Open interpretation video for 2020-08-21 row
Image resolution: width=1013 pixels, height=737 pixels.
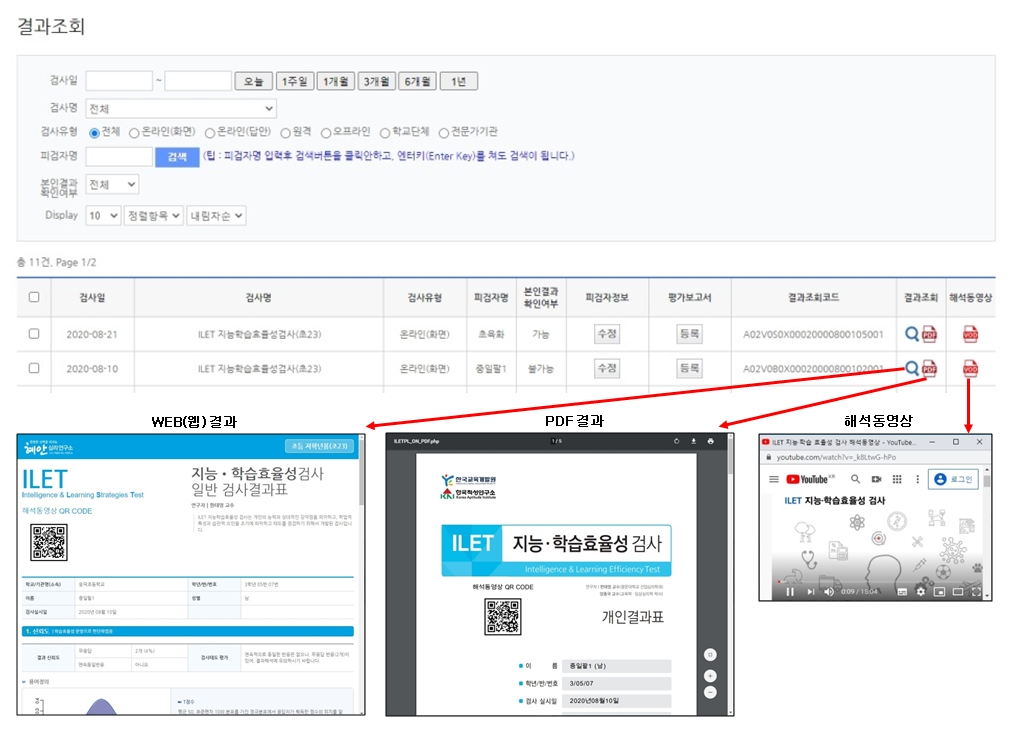(x=970, y=334)
